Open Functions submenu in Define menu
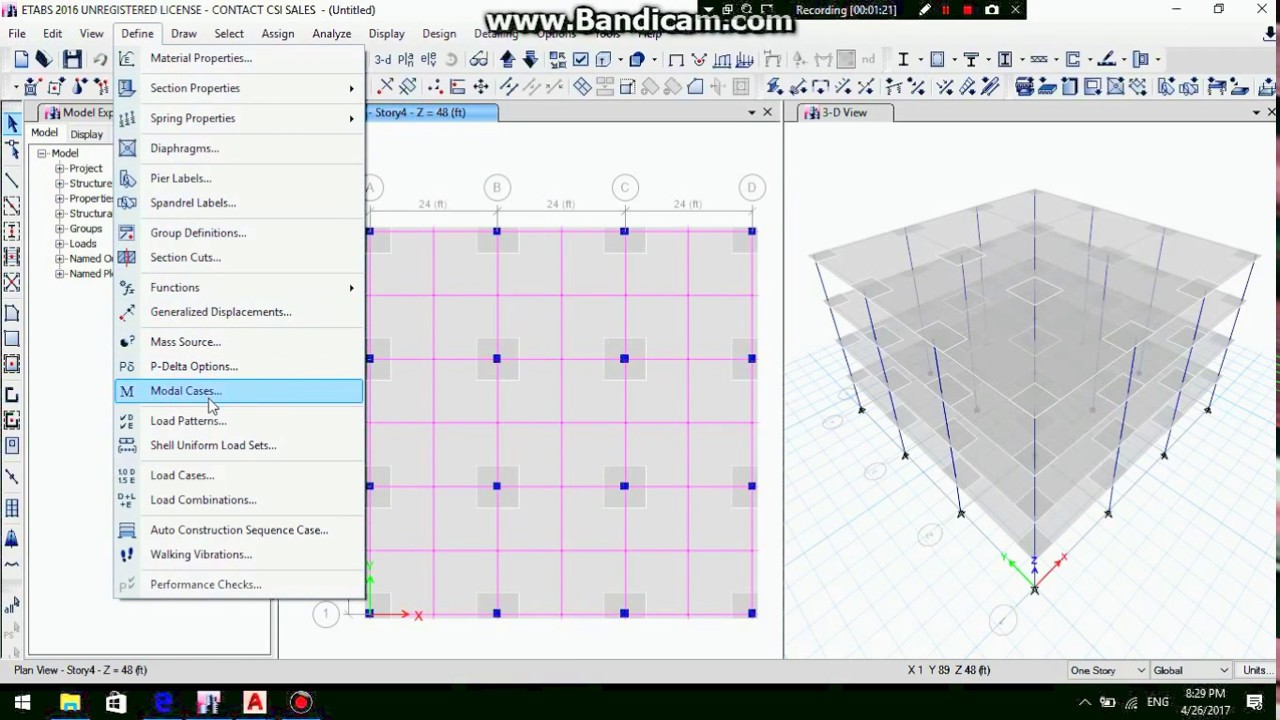 239,287
